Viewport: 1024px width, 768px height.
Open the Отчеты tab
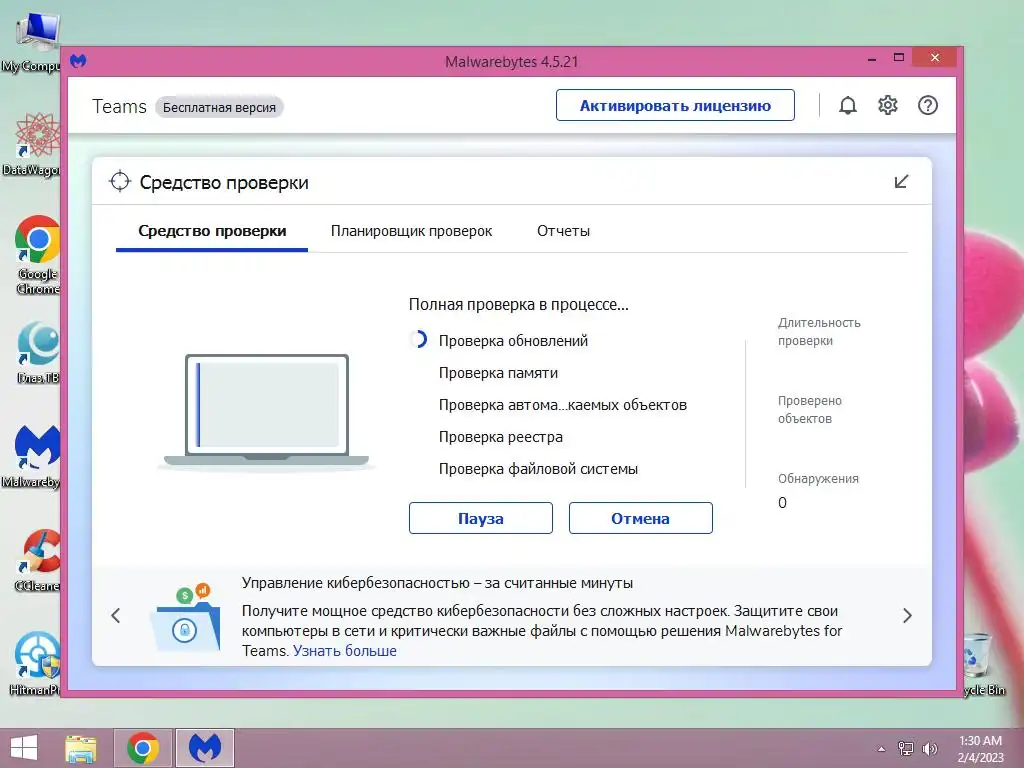coord(563,231)
